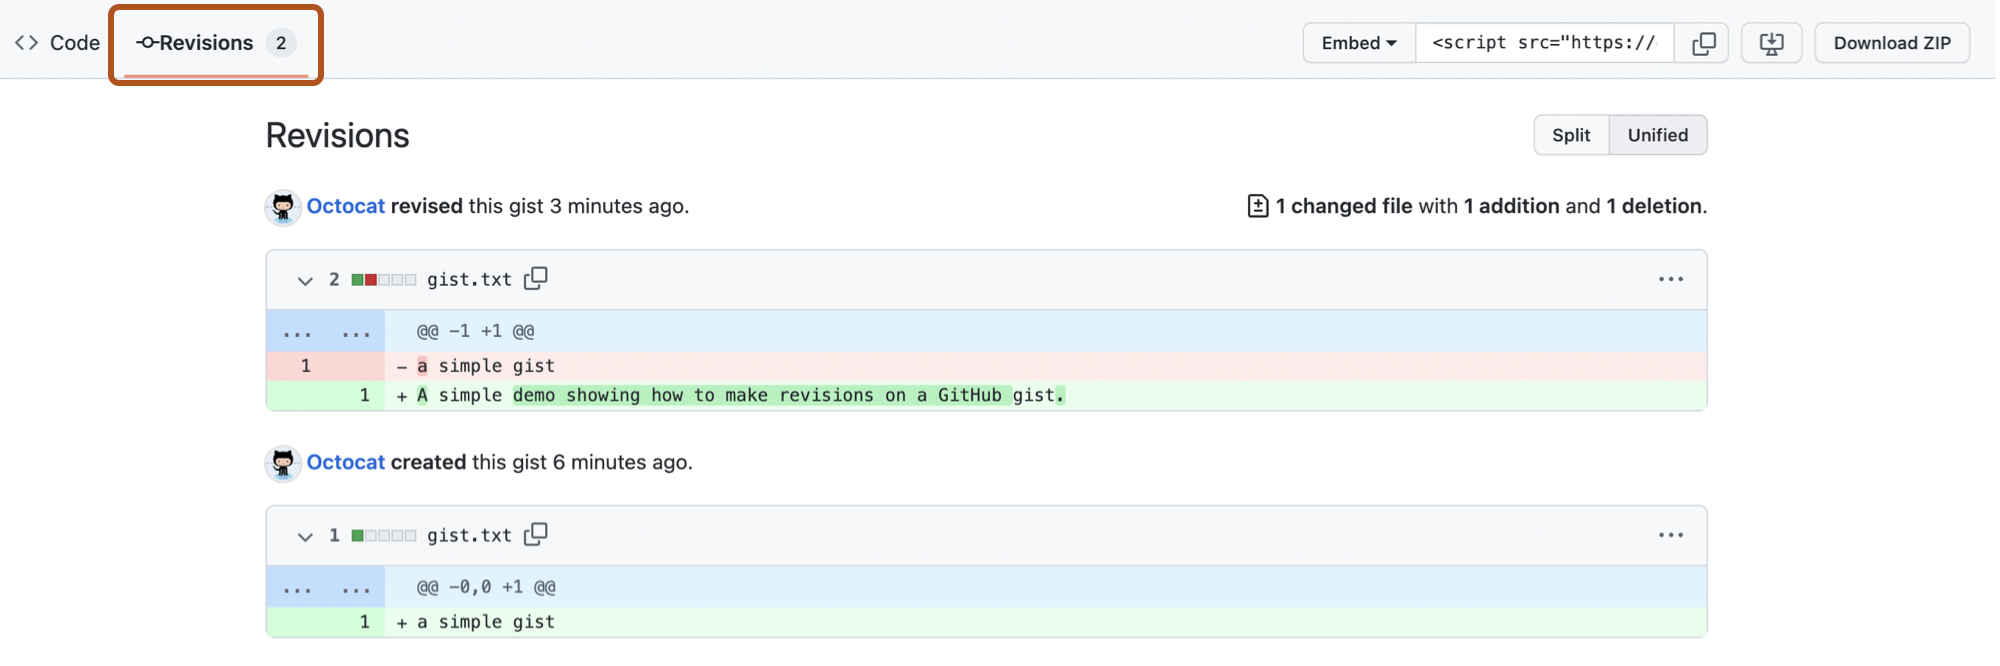Viewport: 2000px width, 666px height.
Task: Switch diff view to Split
Action: point(1571,135)
